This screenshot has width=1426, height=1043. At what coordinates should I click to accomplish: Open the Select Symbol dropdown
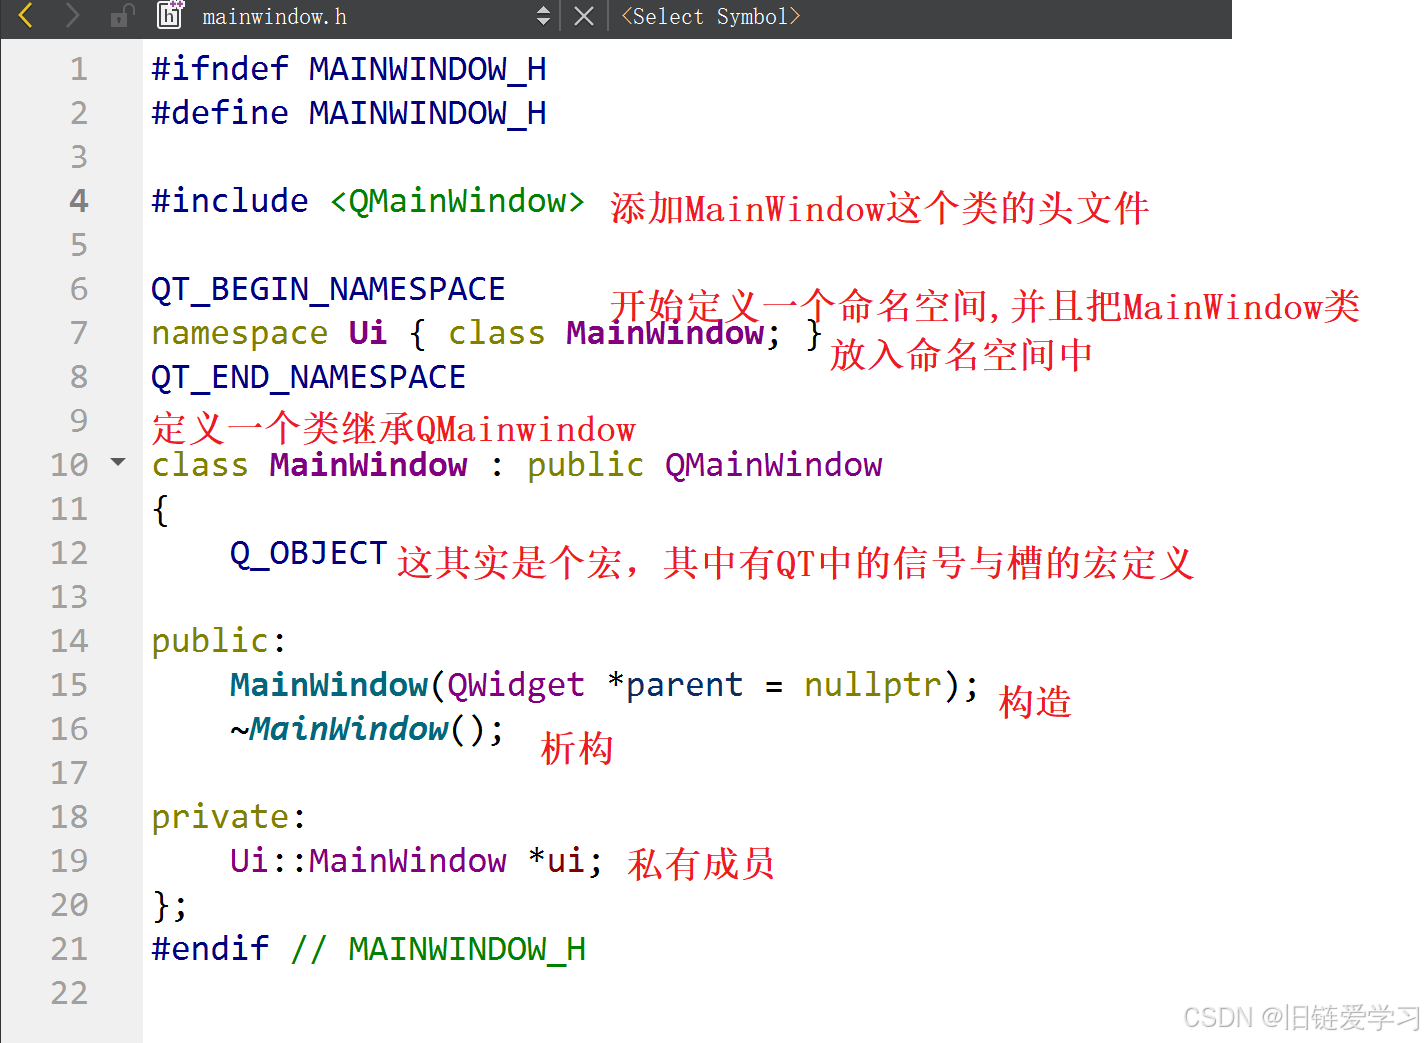pyautogui.click(x=711, y=16)
